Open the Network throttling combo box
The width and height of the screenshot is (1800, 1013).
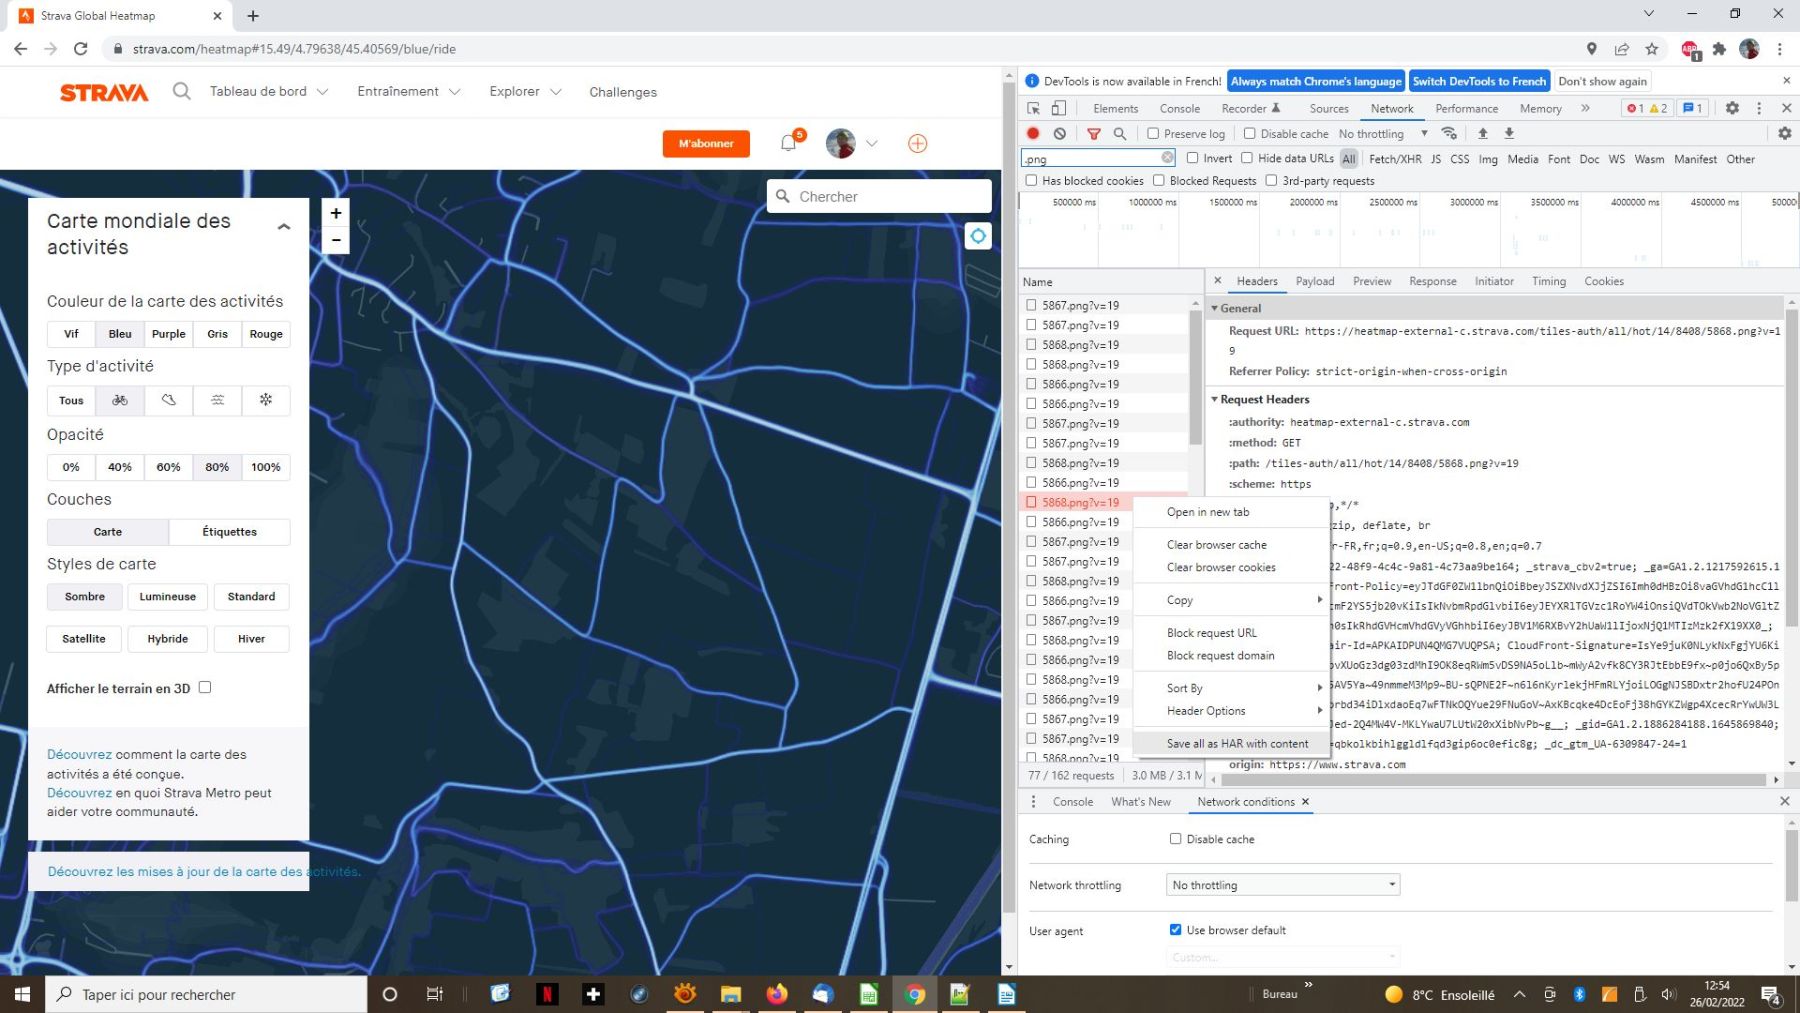tap(1283, 885)
